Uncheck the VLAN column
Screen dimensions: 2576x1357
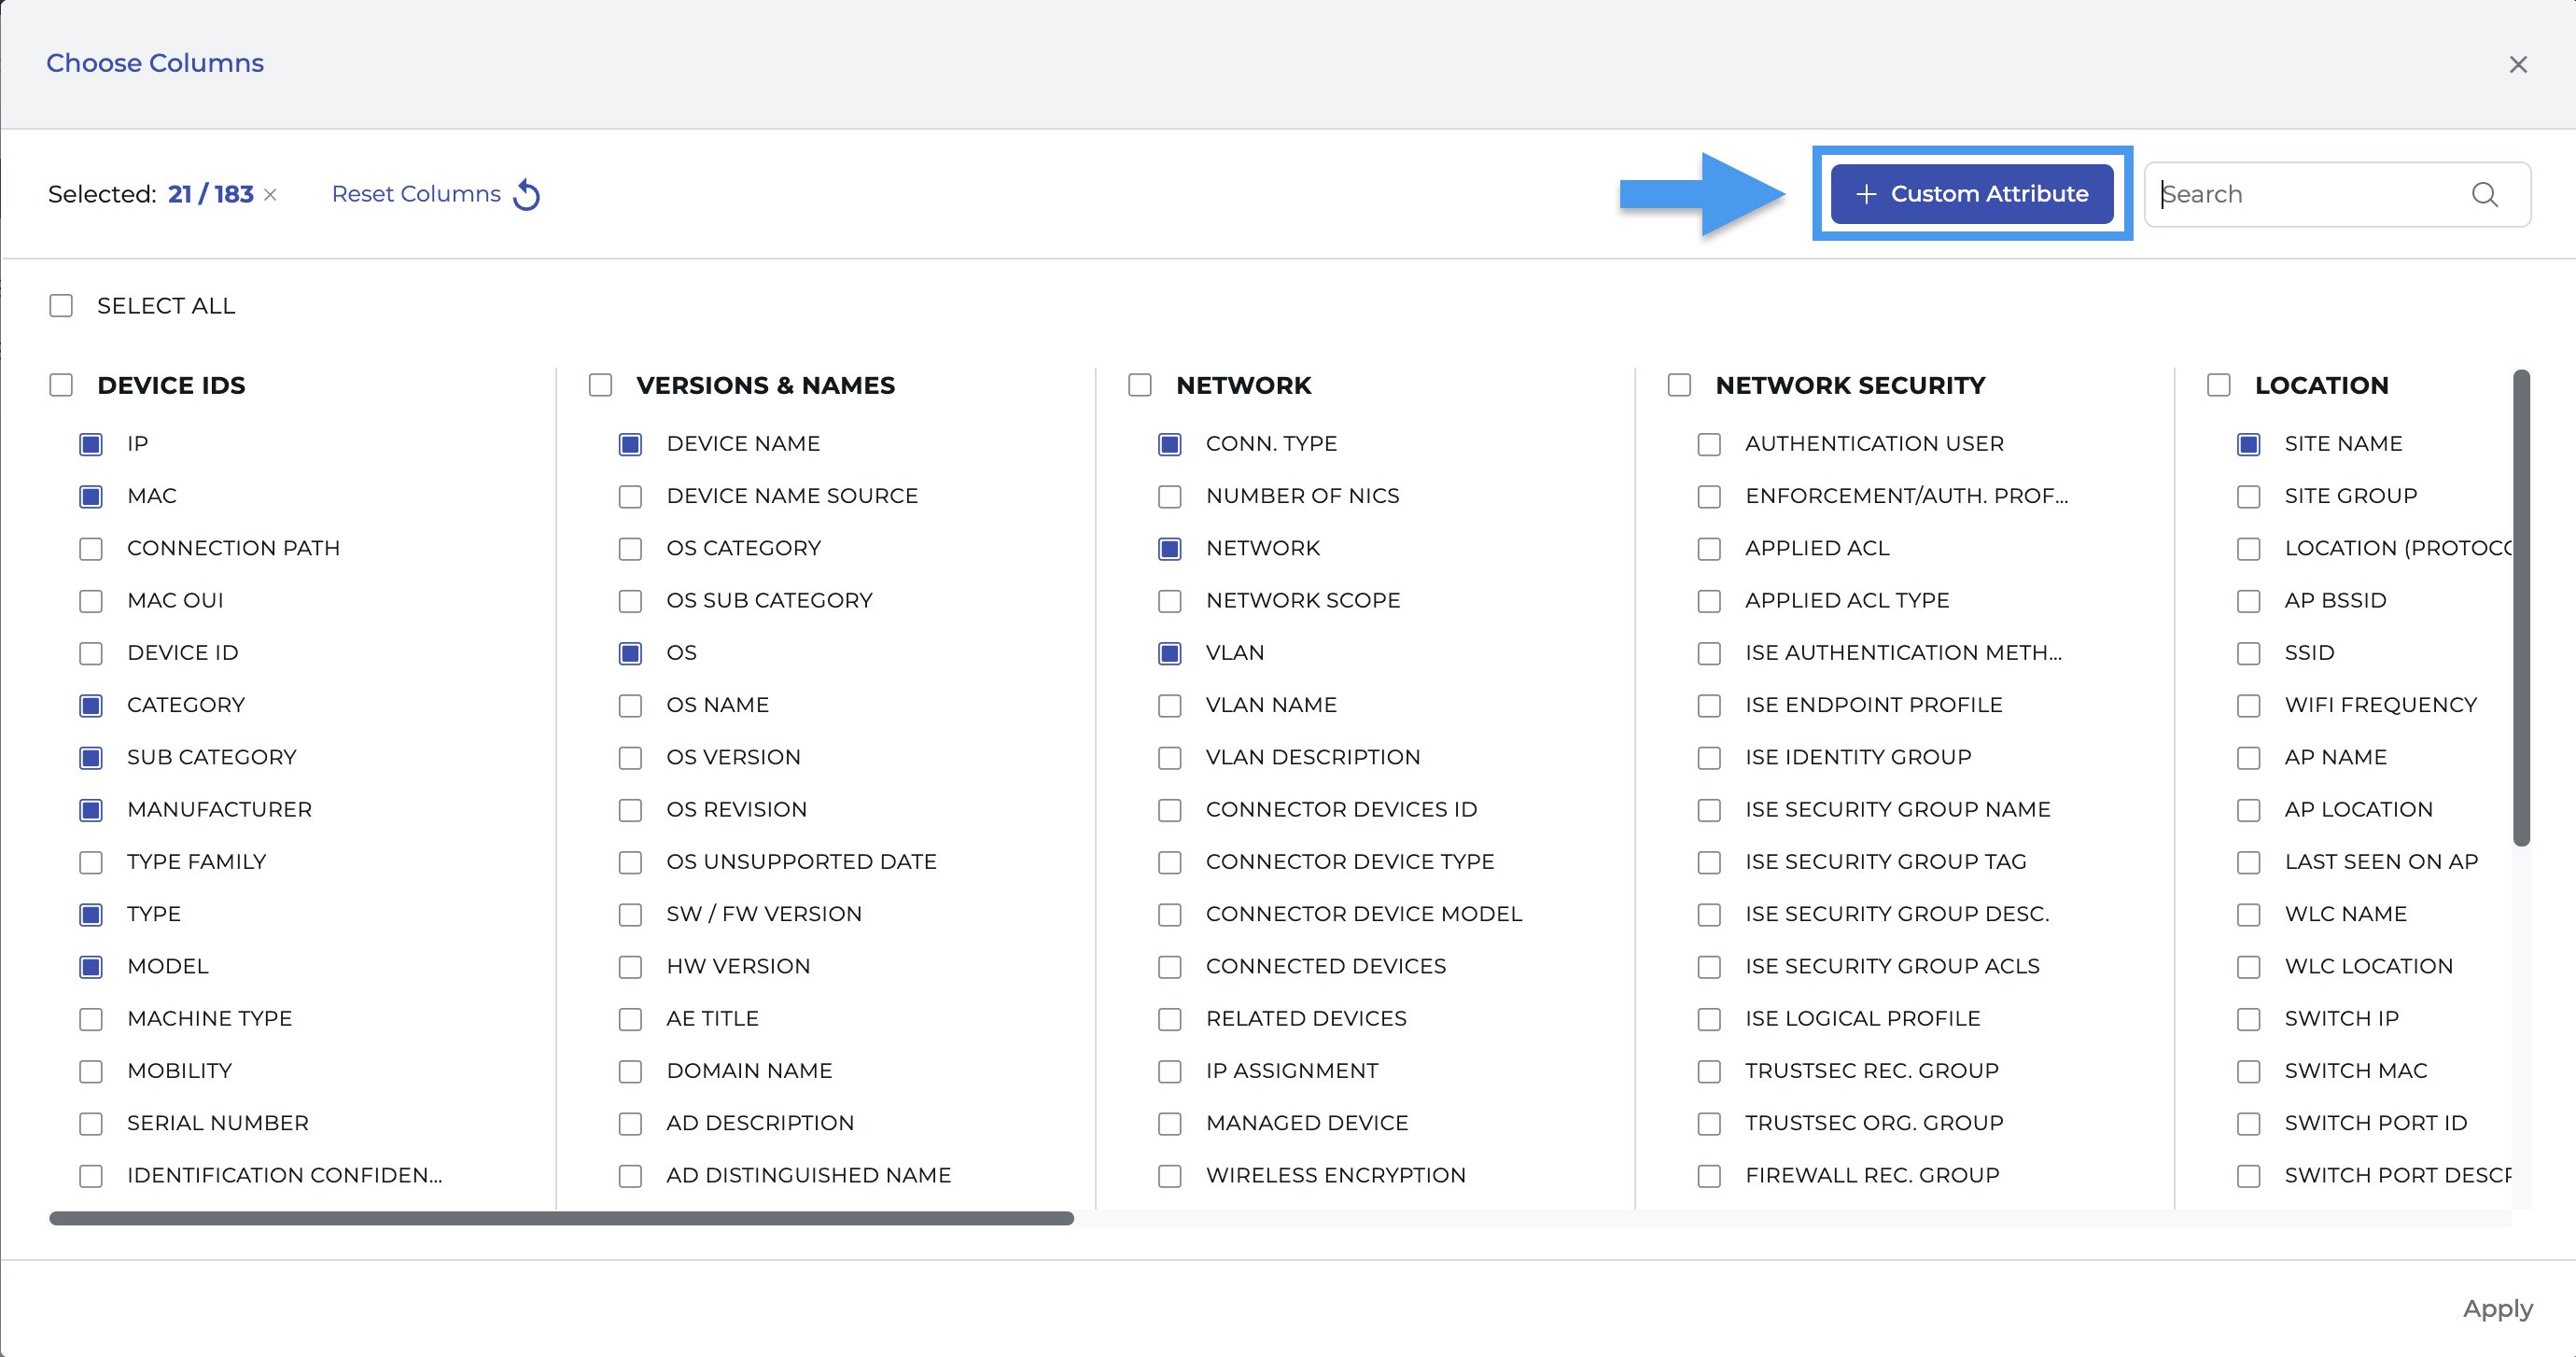[x=1169, y=653]
